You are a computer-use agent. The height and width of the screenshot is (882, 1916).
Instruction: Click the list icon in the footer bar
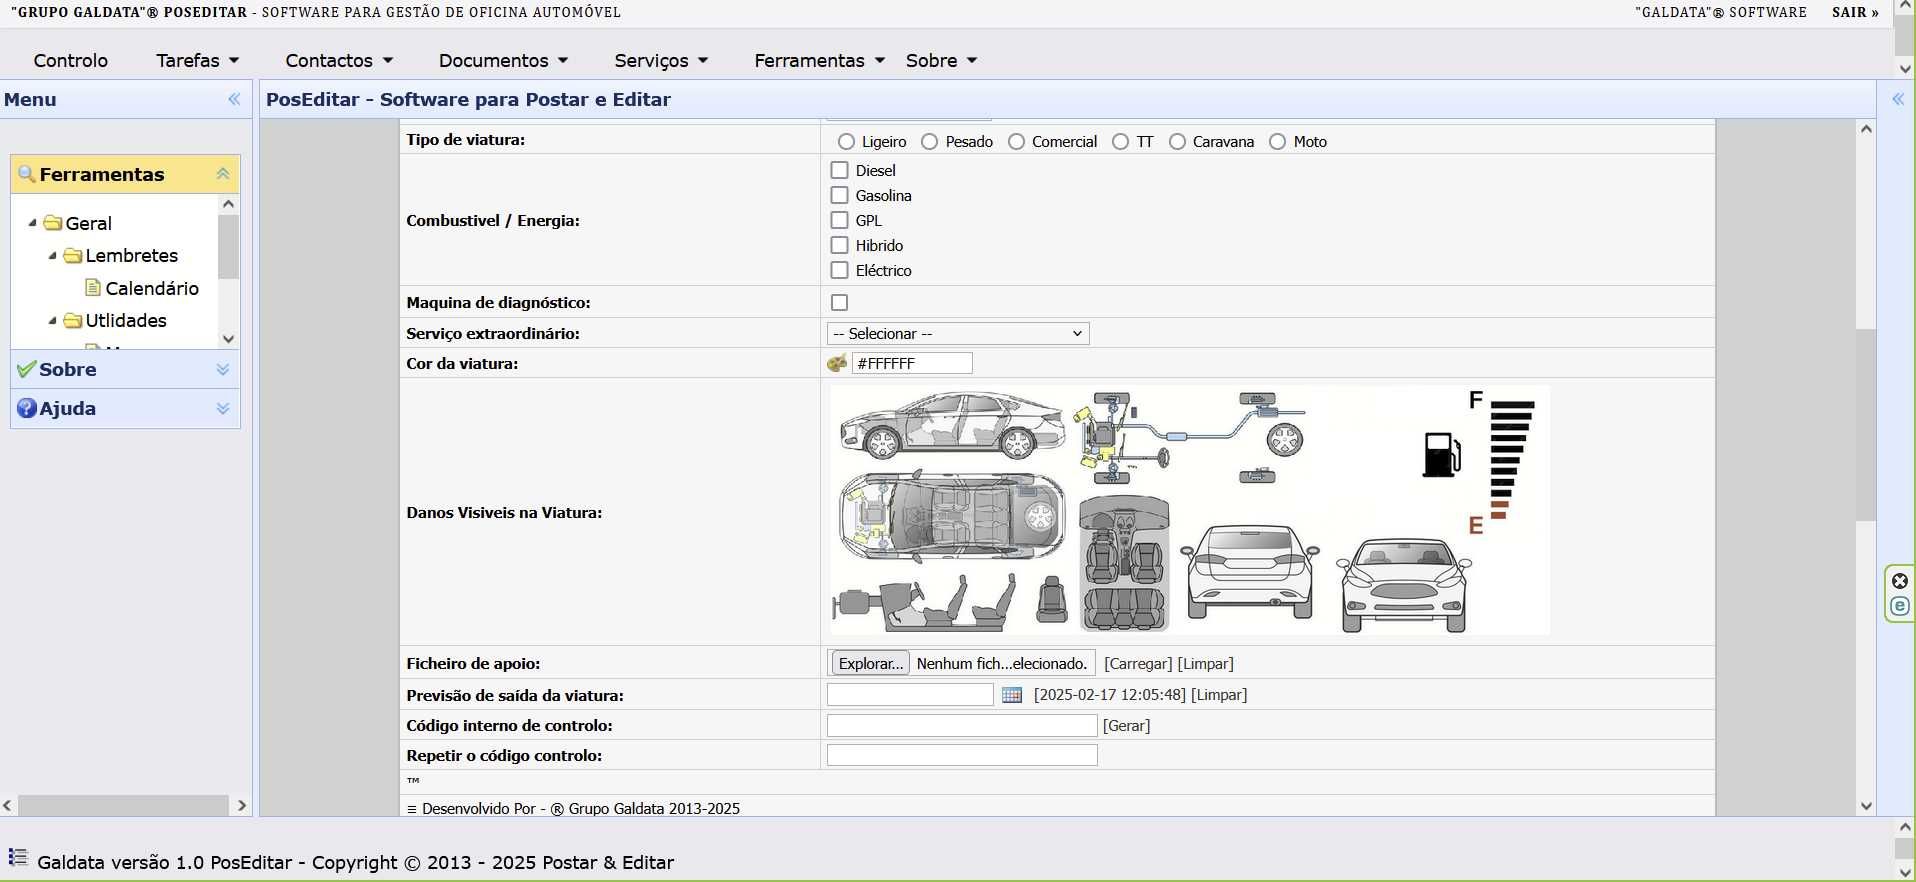point(18,857)
